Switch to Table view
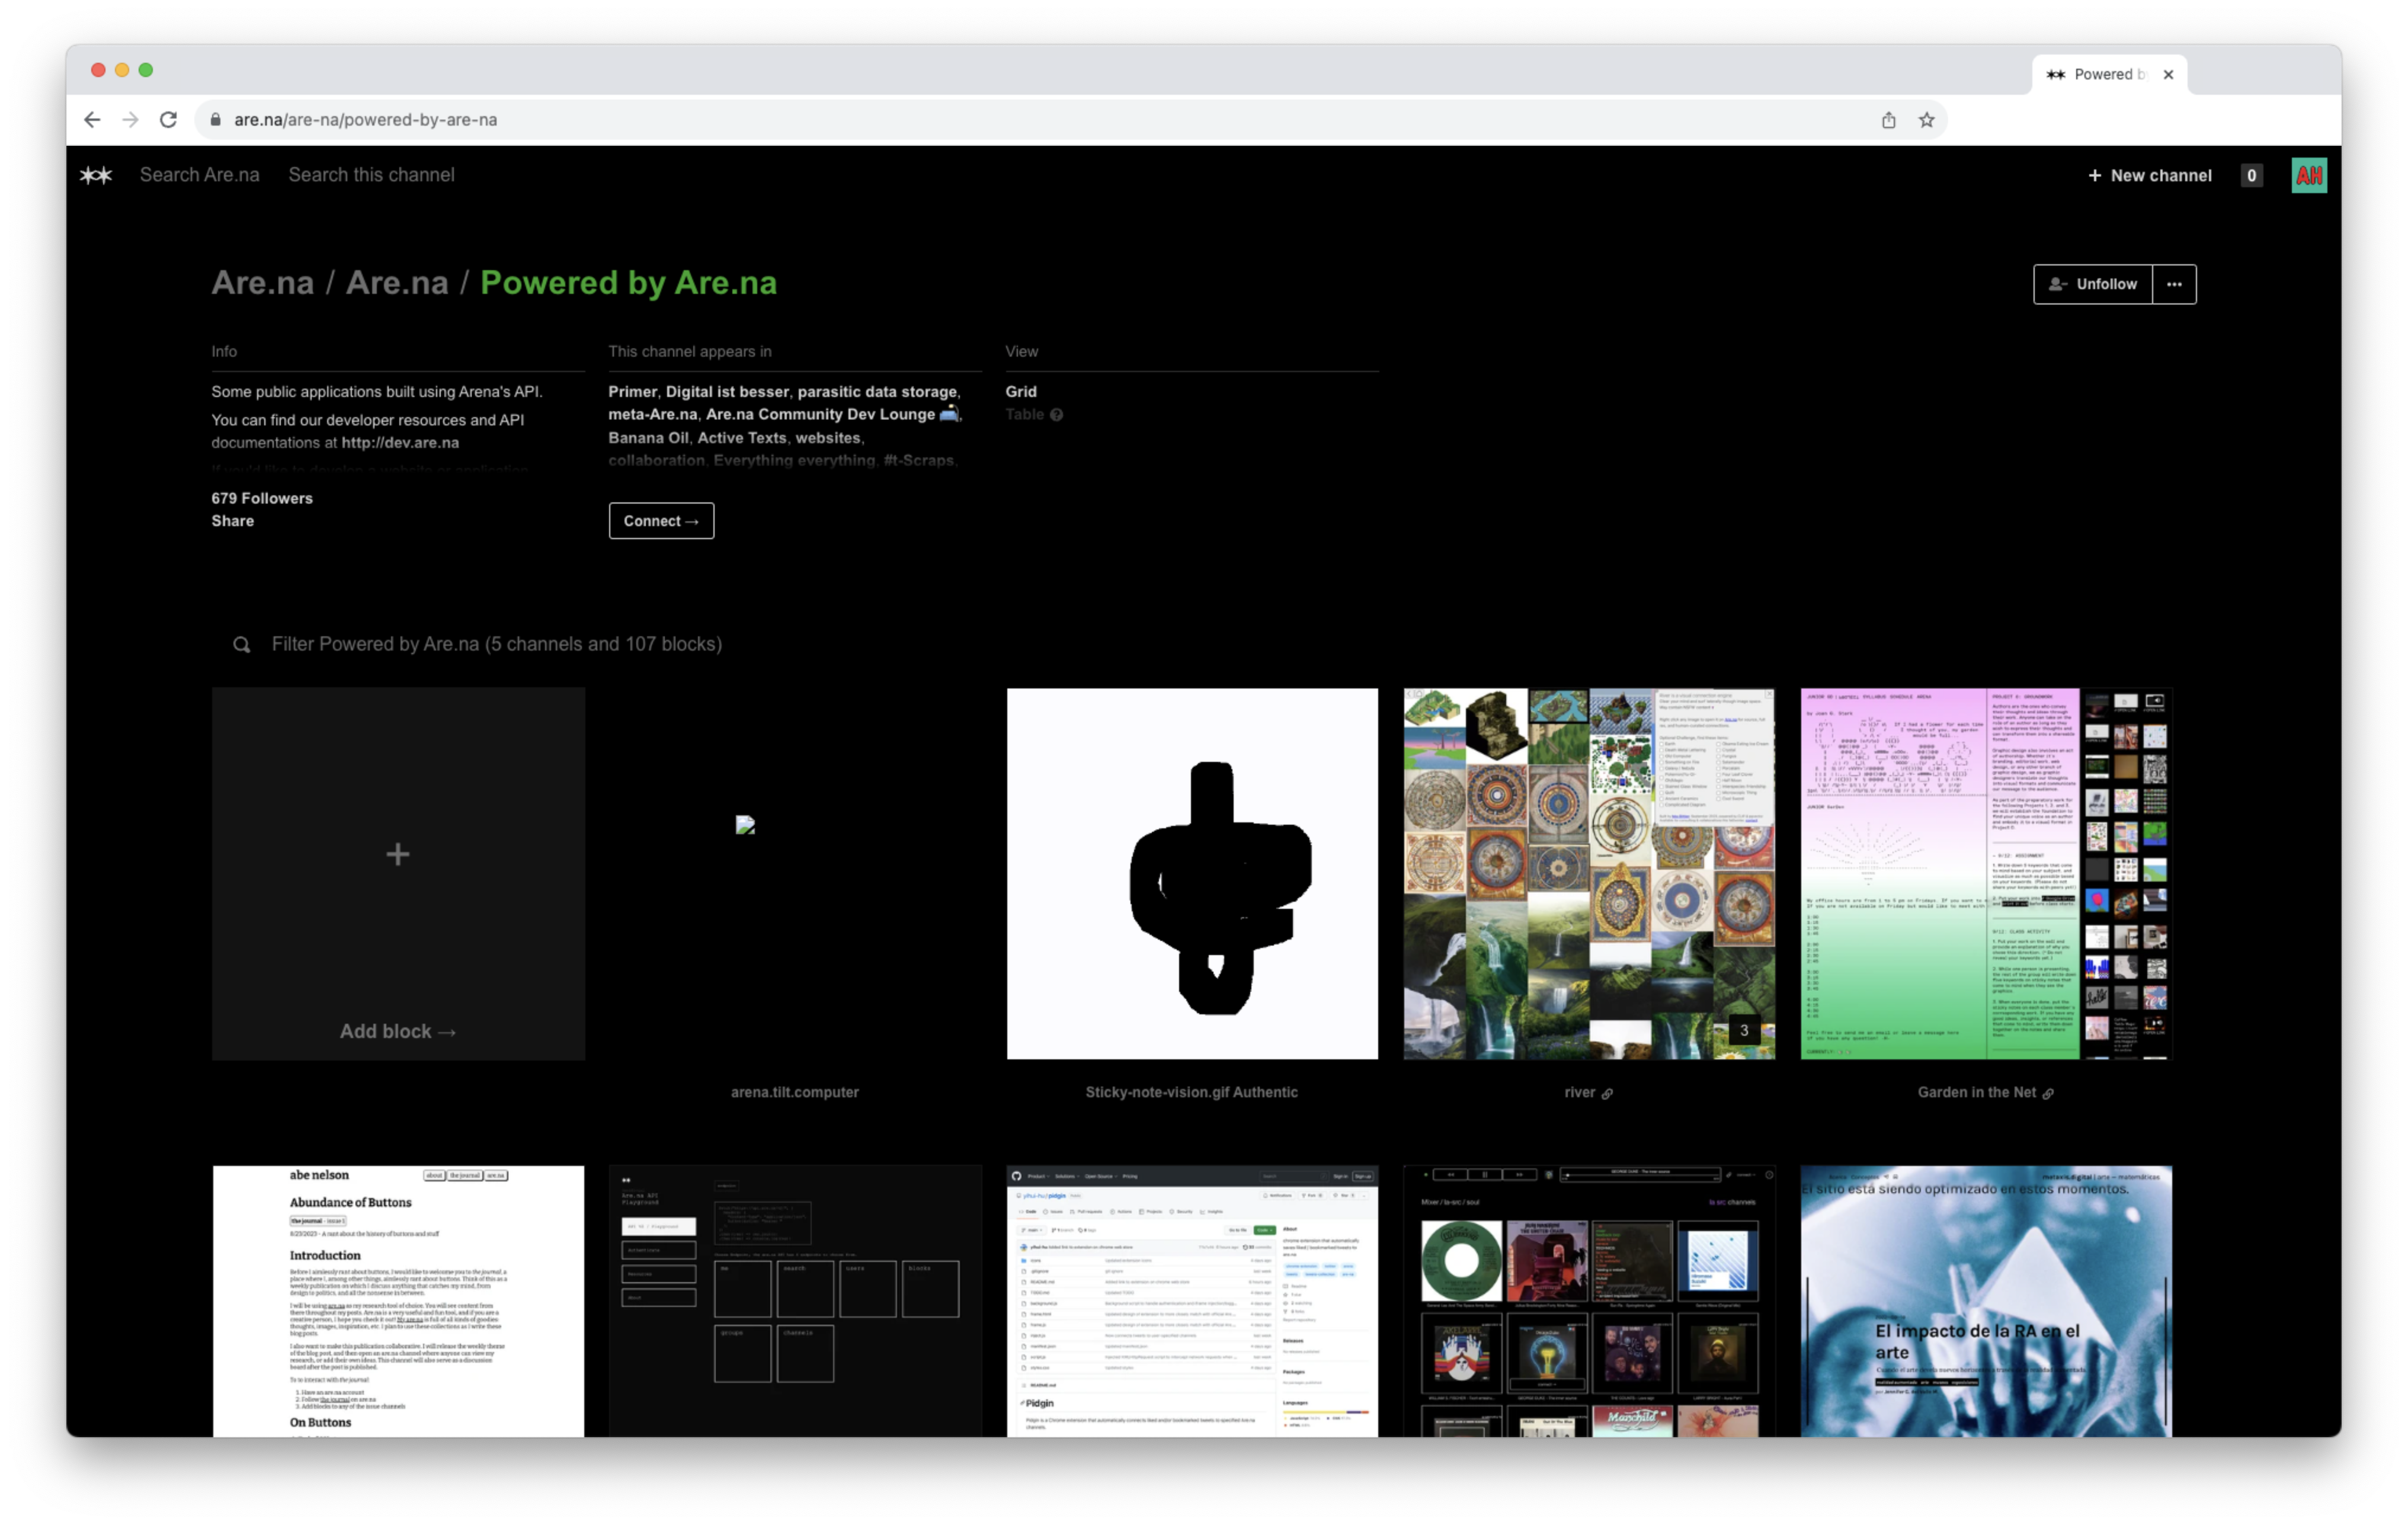Viewport: 2408px width, 1525px height. pos(1024,414)
